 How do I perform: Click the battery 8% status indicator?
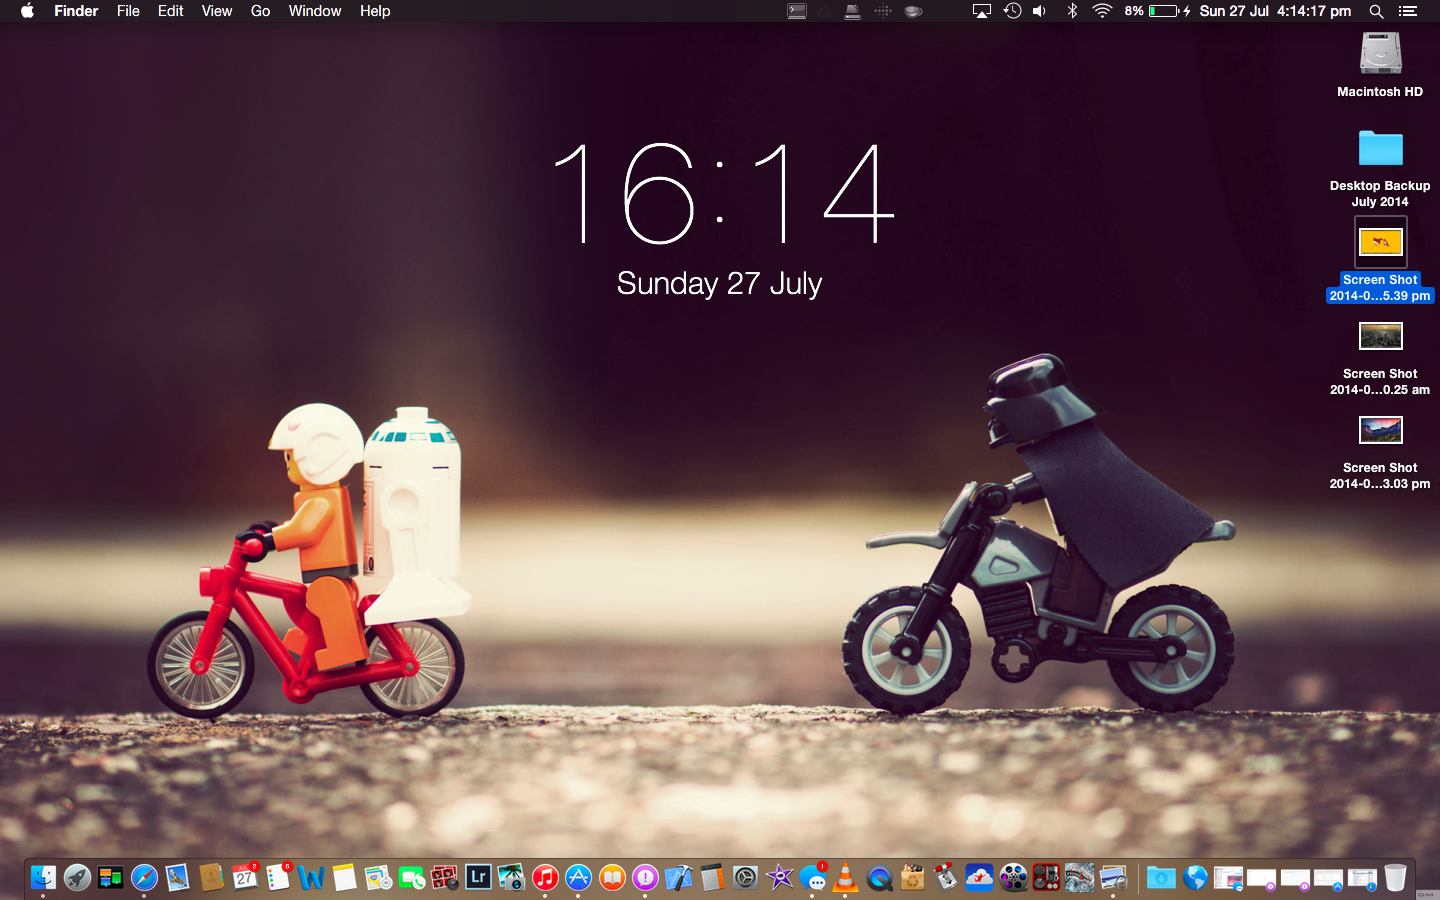pos(1157,11)
